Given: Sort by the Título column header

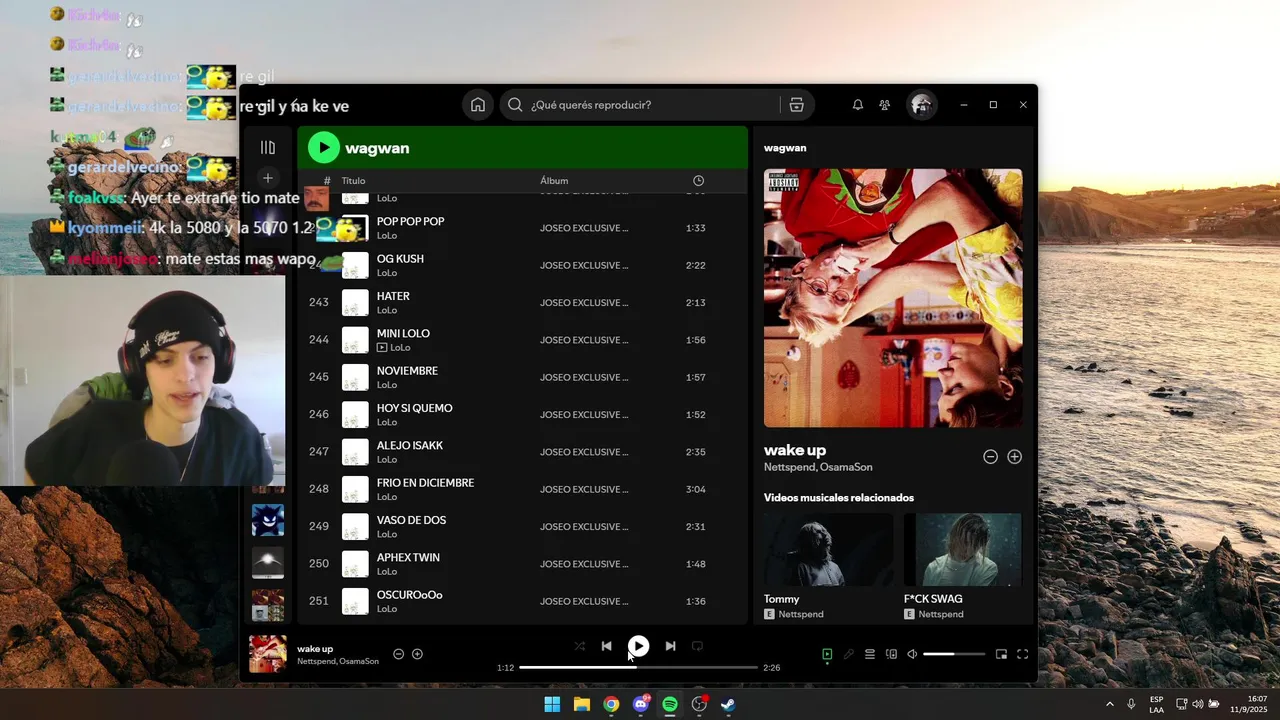Looking at the screenshot, I should (353, 181).
